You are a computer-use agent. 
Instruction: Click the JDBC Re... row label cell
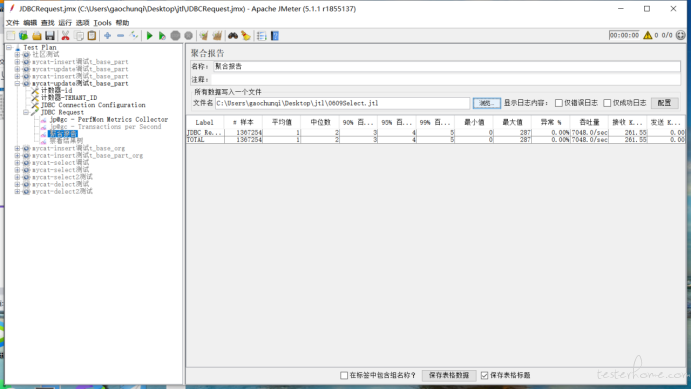coord(205,132)
